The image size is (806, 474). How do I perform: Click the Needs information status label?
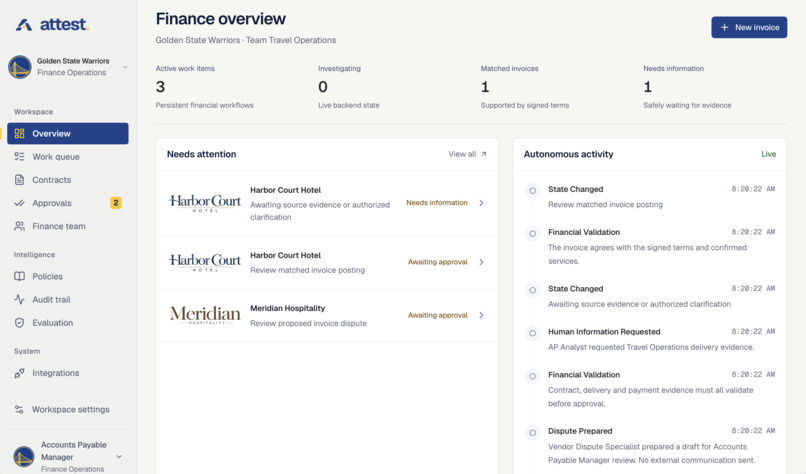coord(437,203)
